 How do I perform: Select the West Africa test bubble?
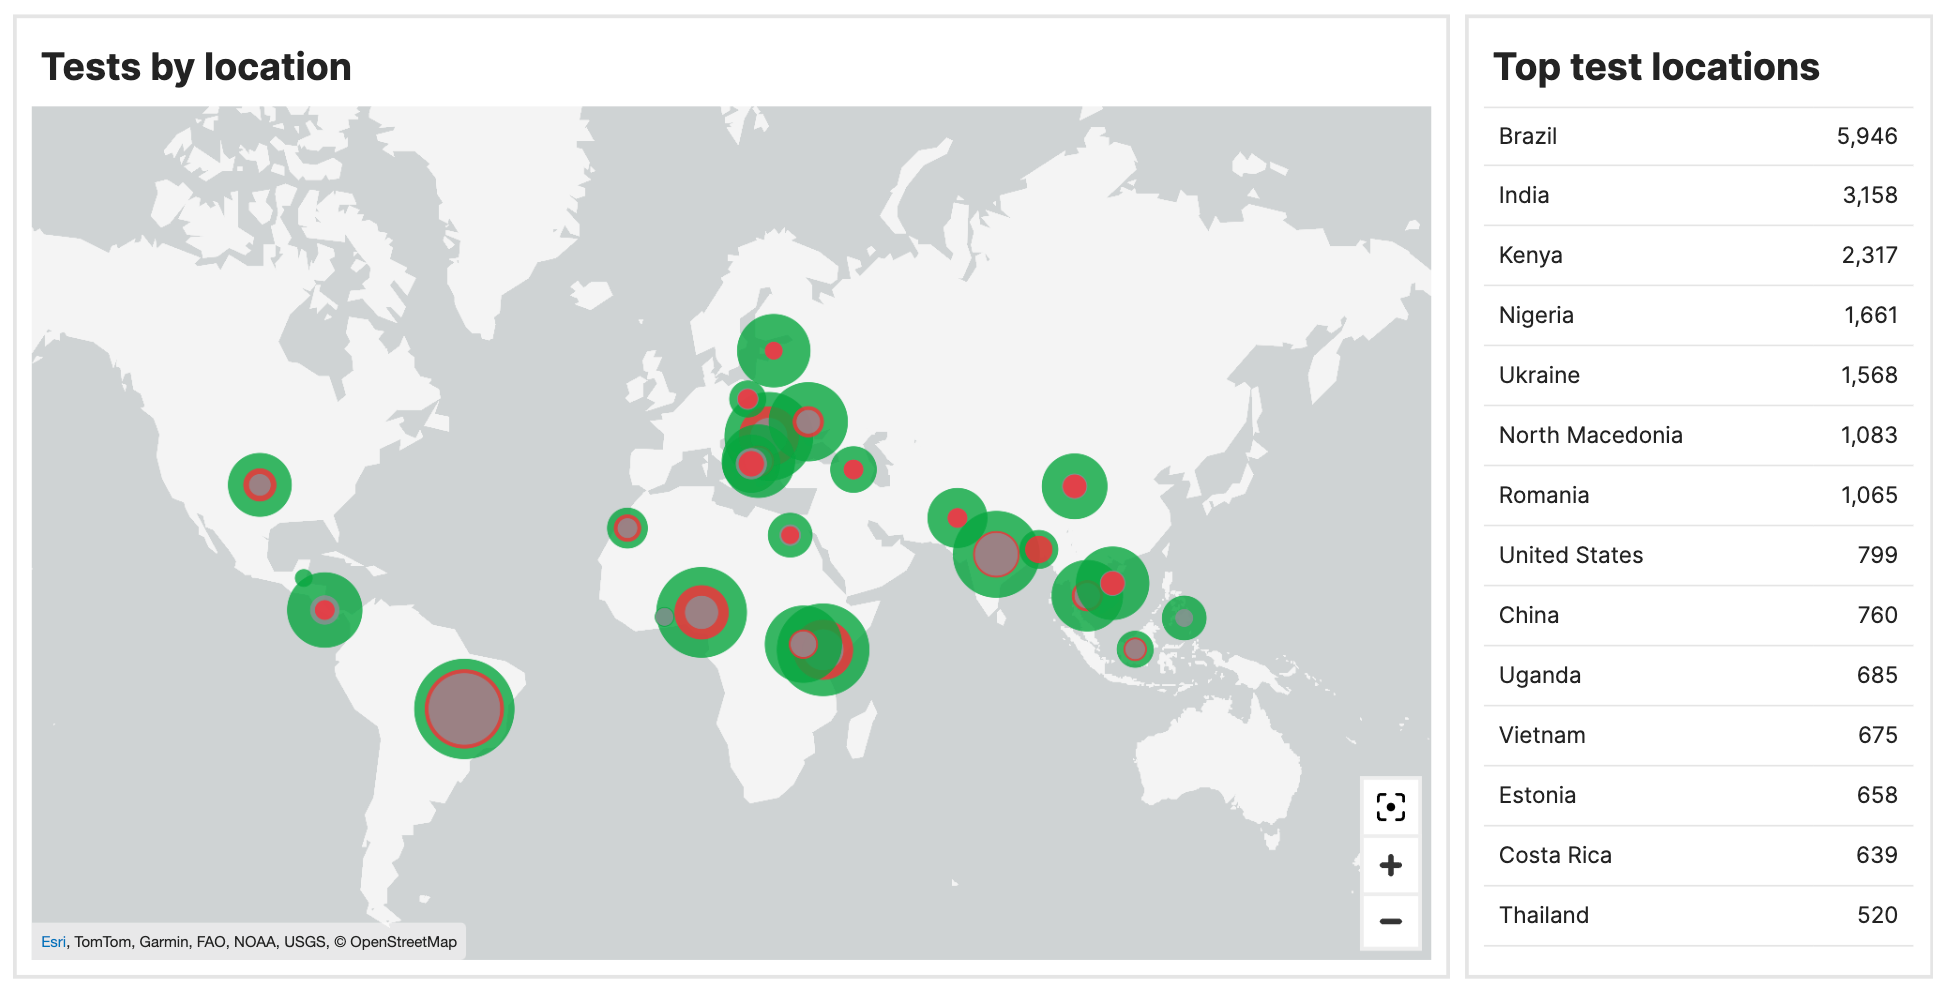click(x=703, y=614)
